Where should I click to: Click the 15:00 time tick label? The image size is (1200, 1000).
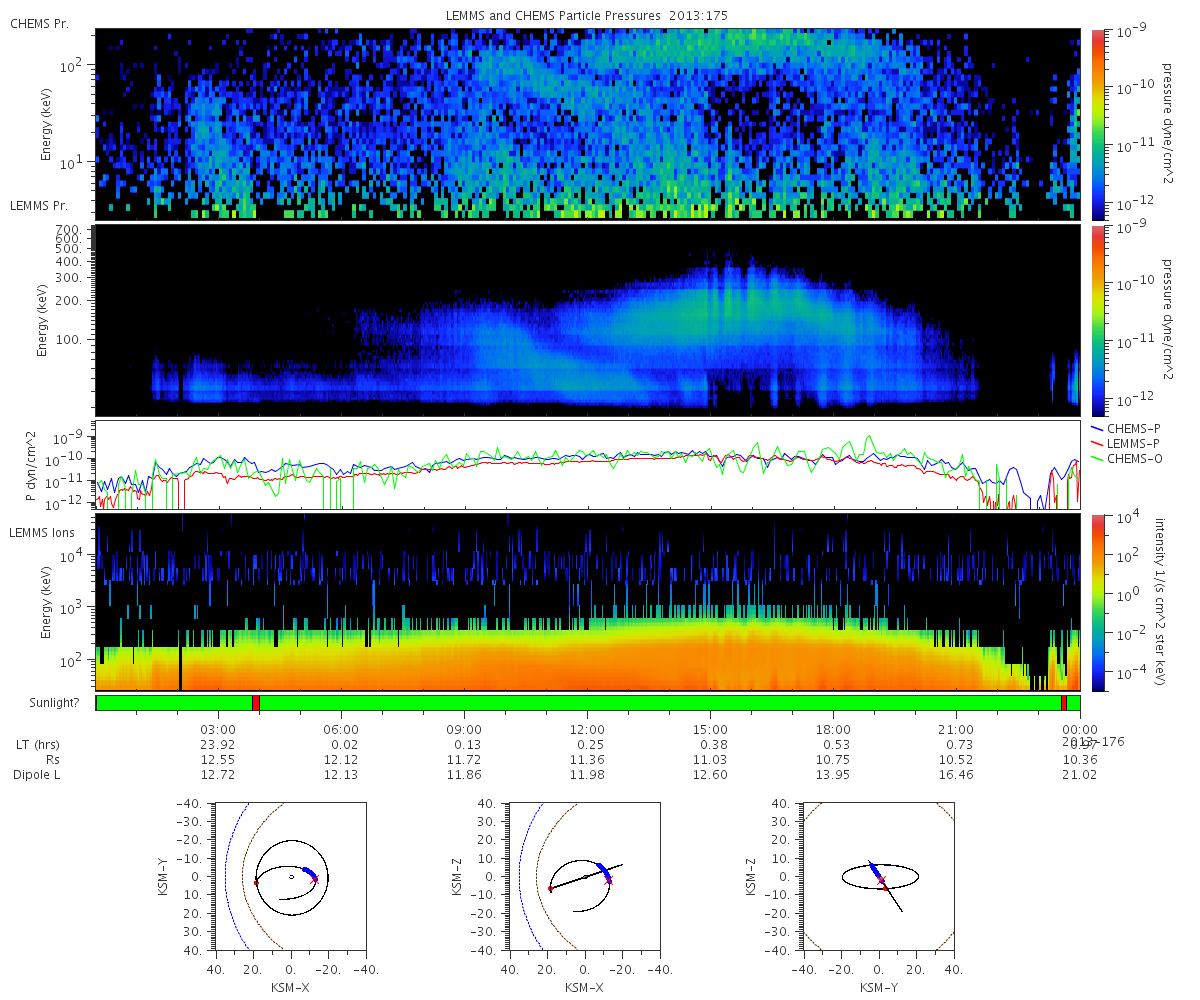710,730
